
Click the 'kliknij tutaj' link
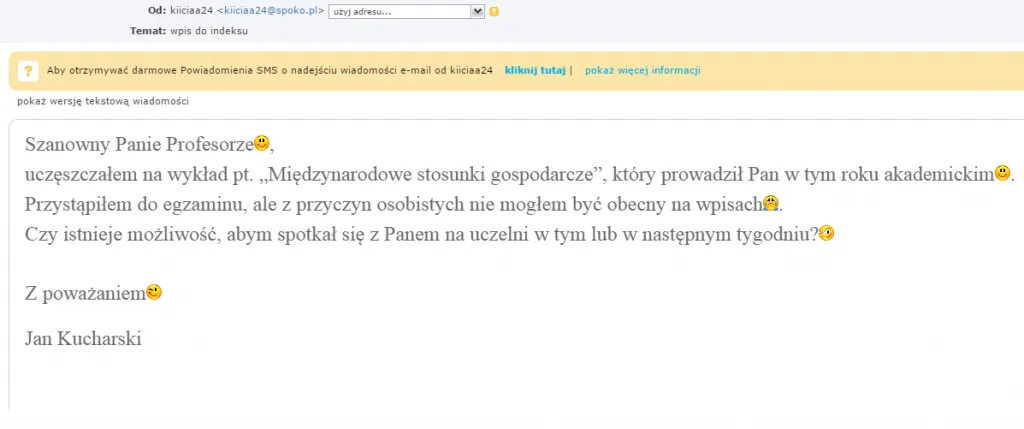coord(535,71)
